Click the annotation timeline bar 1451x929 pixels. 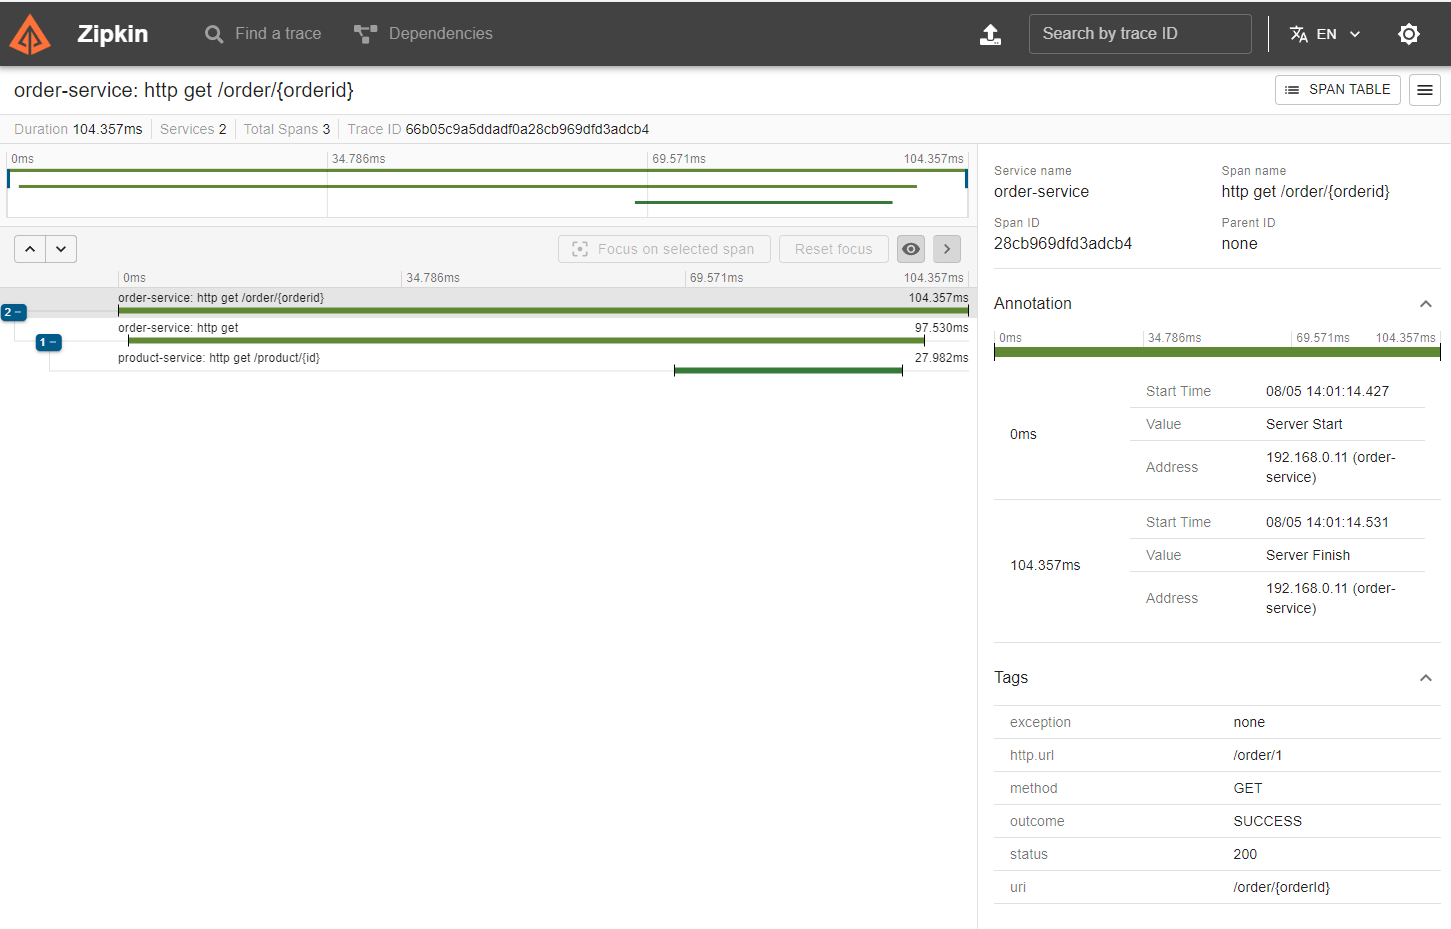pyautogui.click(x=1217, y=352)
